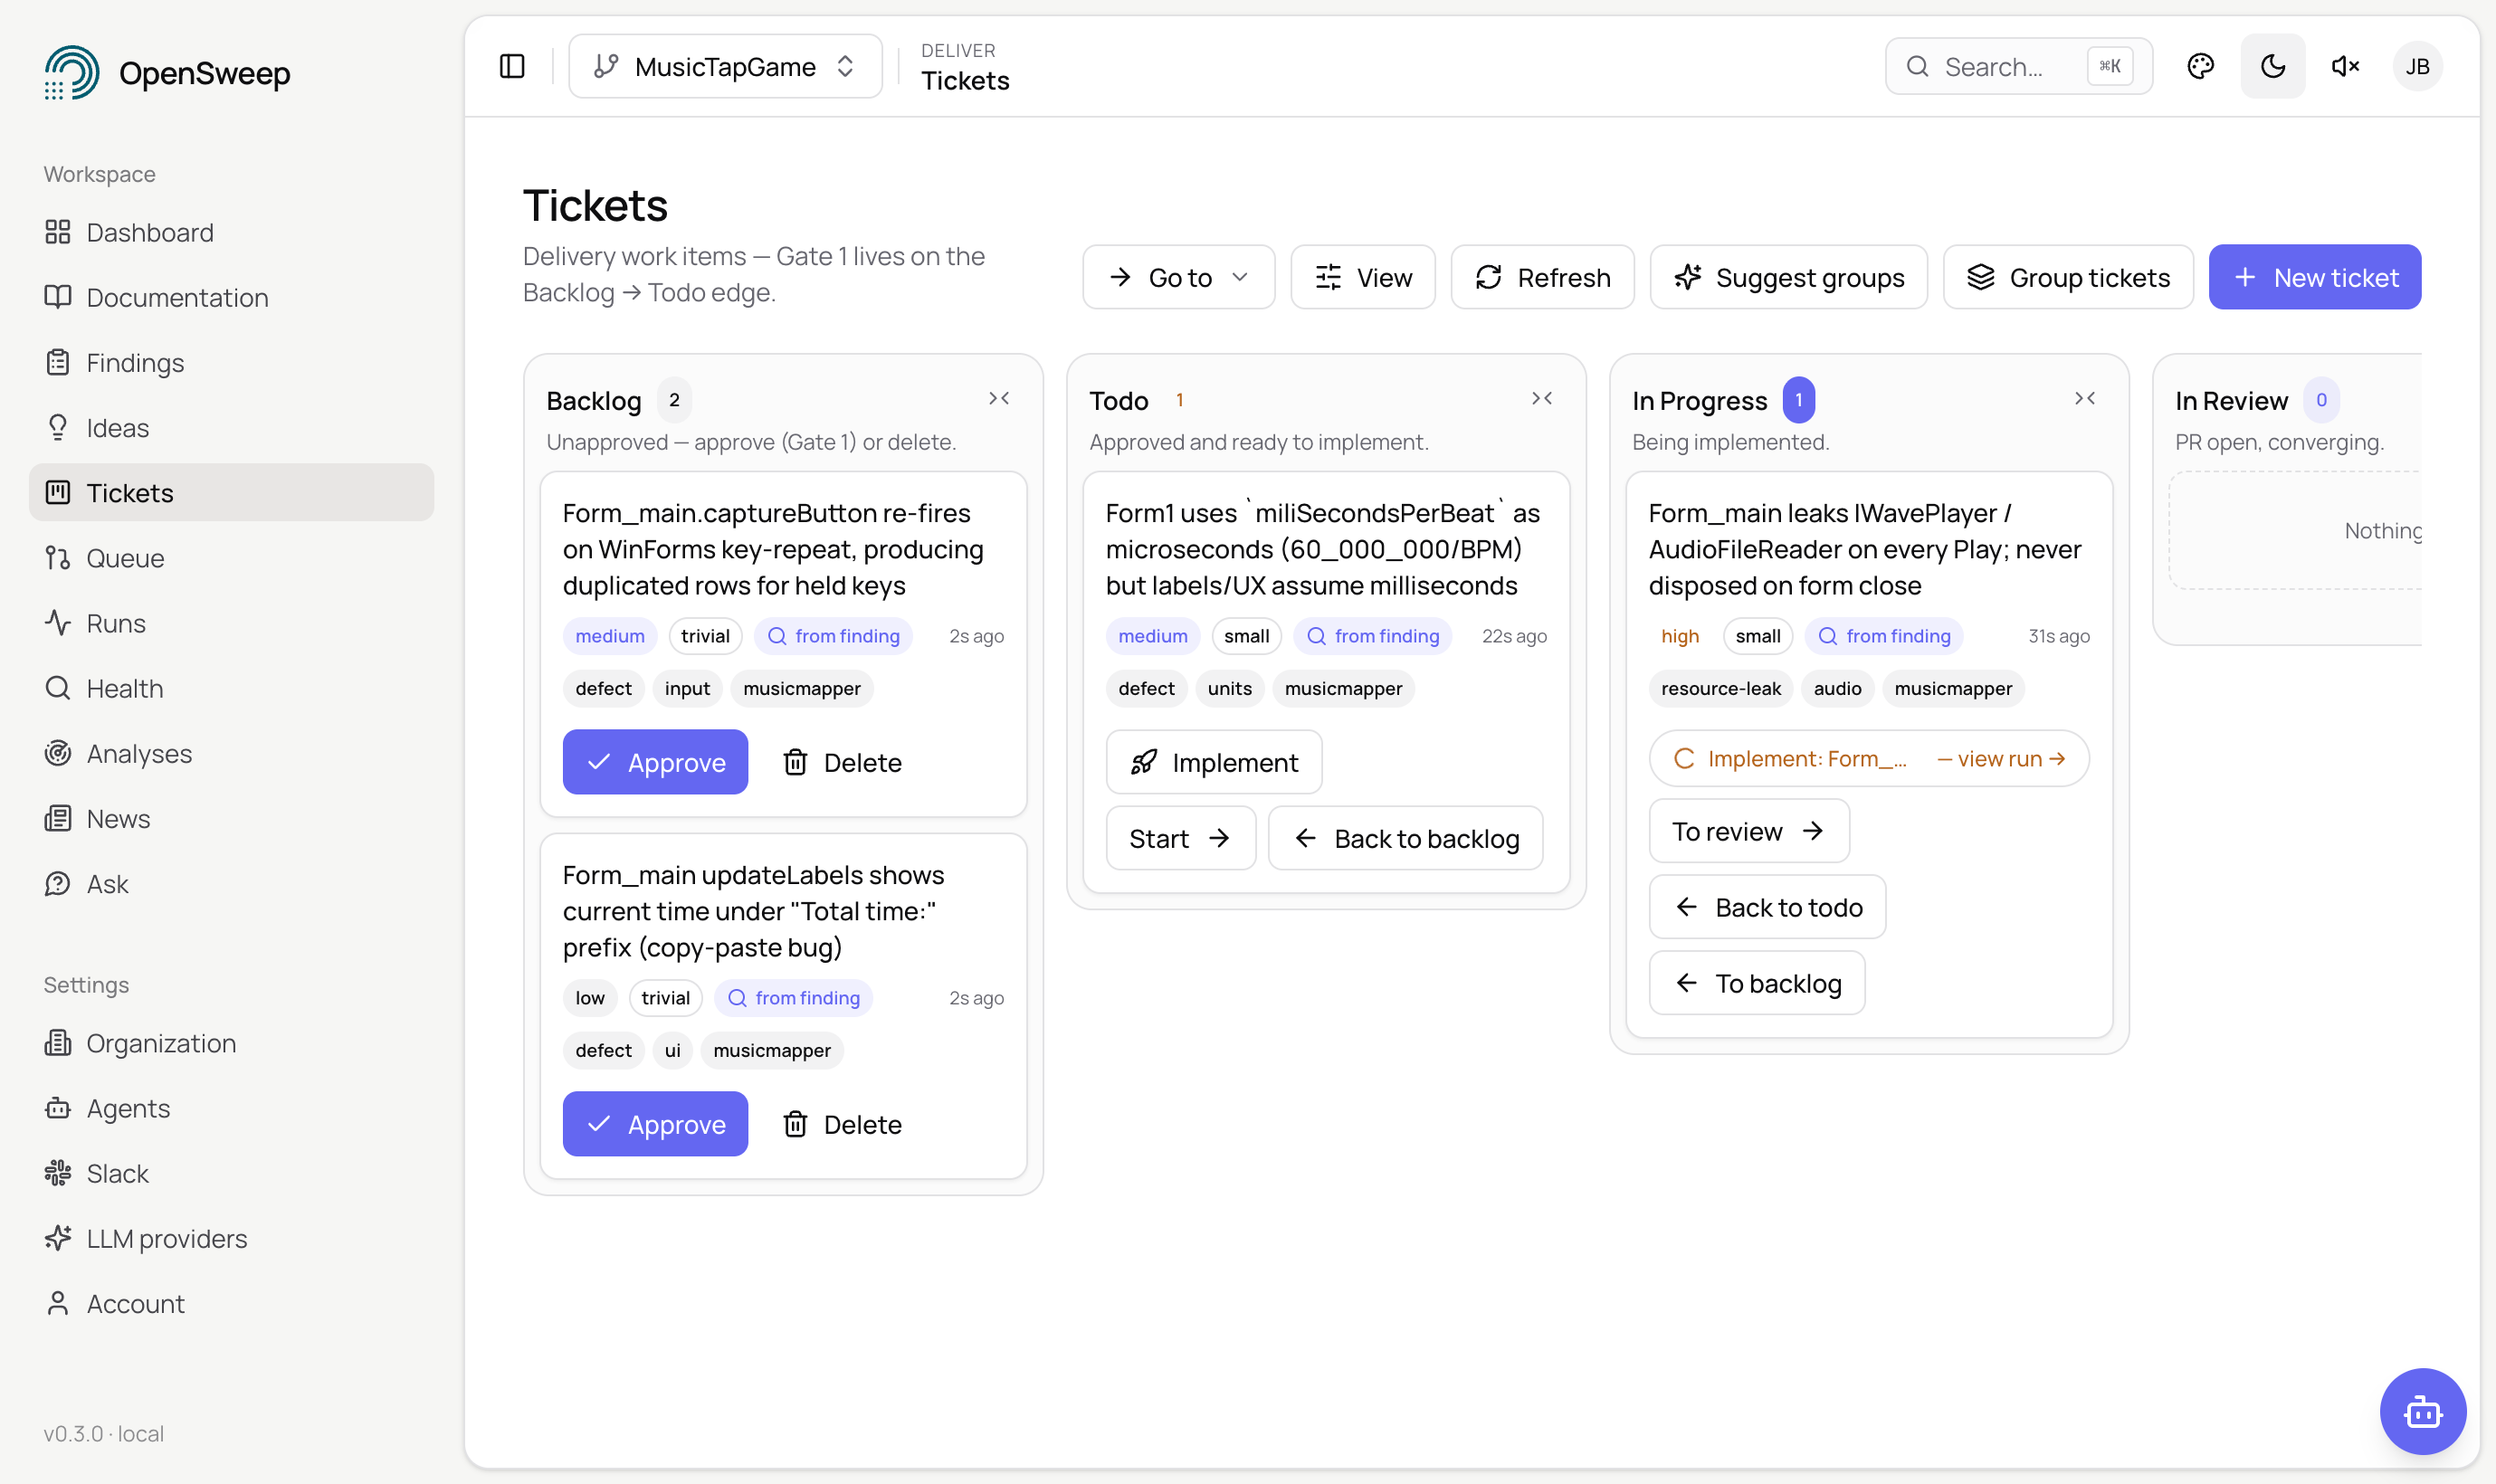The image size is (2496, 1484).
Task: Open News in sidebar
Action: [x=231, y=818]
